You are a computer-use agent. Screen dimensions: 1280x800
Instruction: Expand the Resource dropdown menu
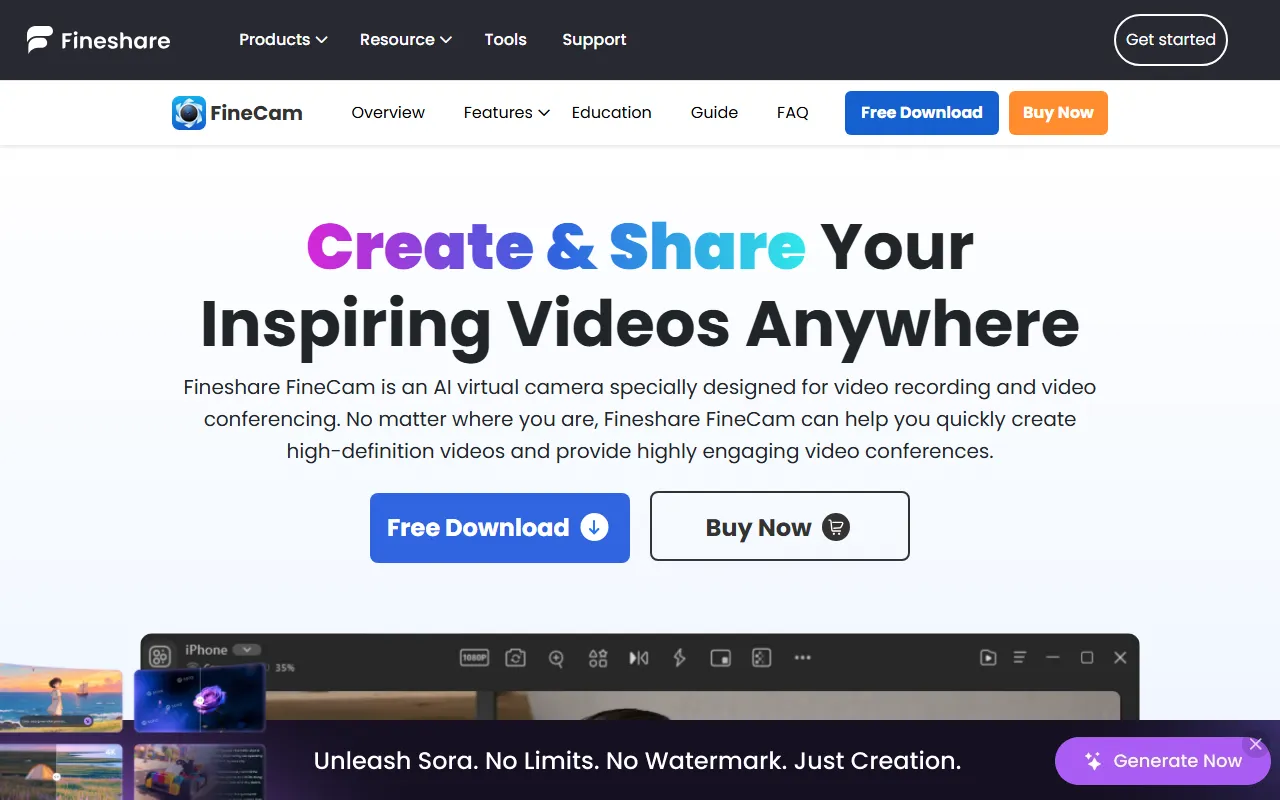[x=405, y=40]
